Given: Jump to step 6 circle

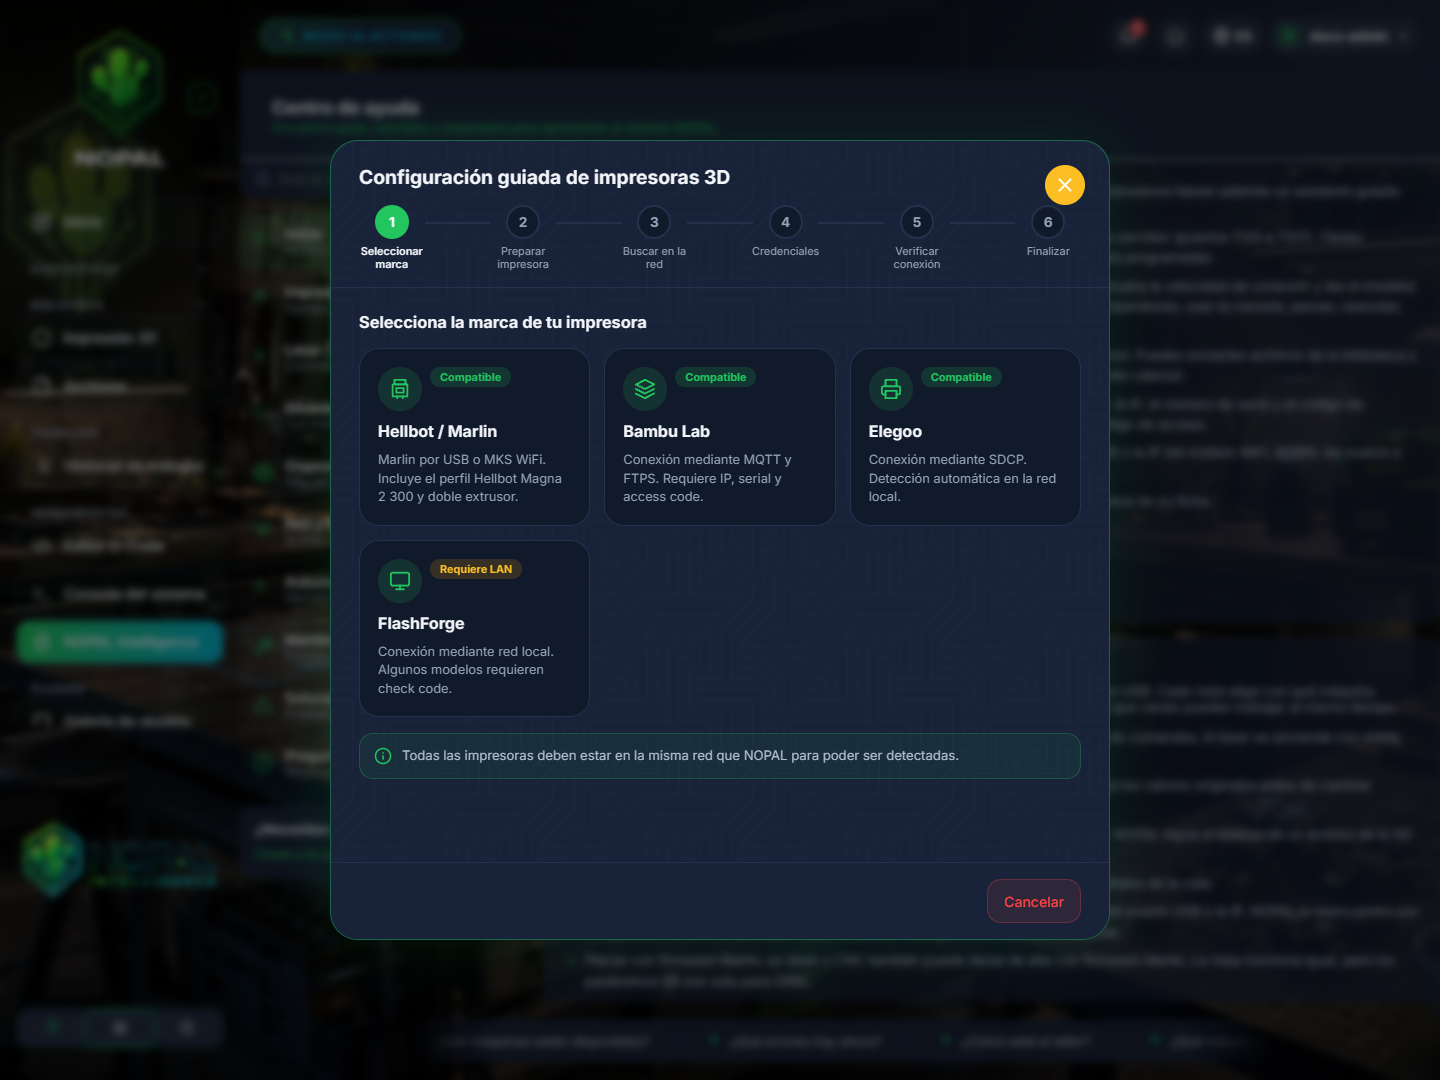Looking at the screenshot, I should click(x=1048, y=222).
